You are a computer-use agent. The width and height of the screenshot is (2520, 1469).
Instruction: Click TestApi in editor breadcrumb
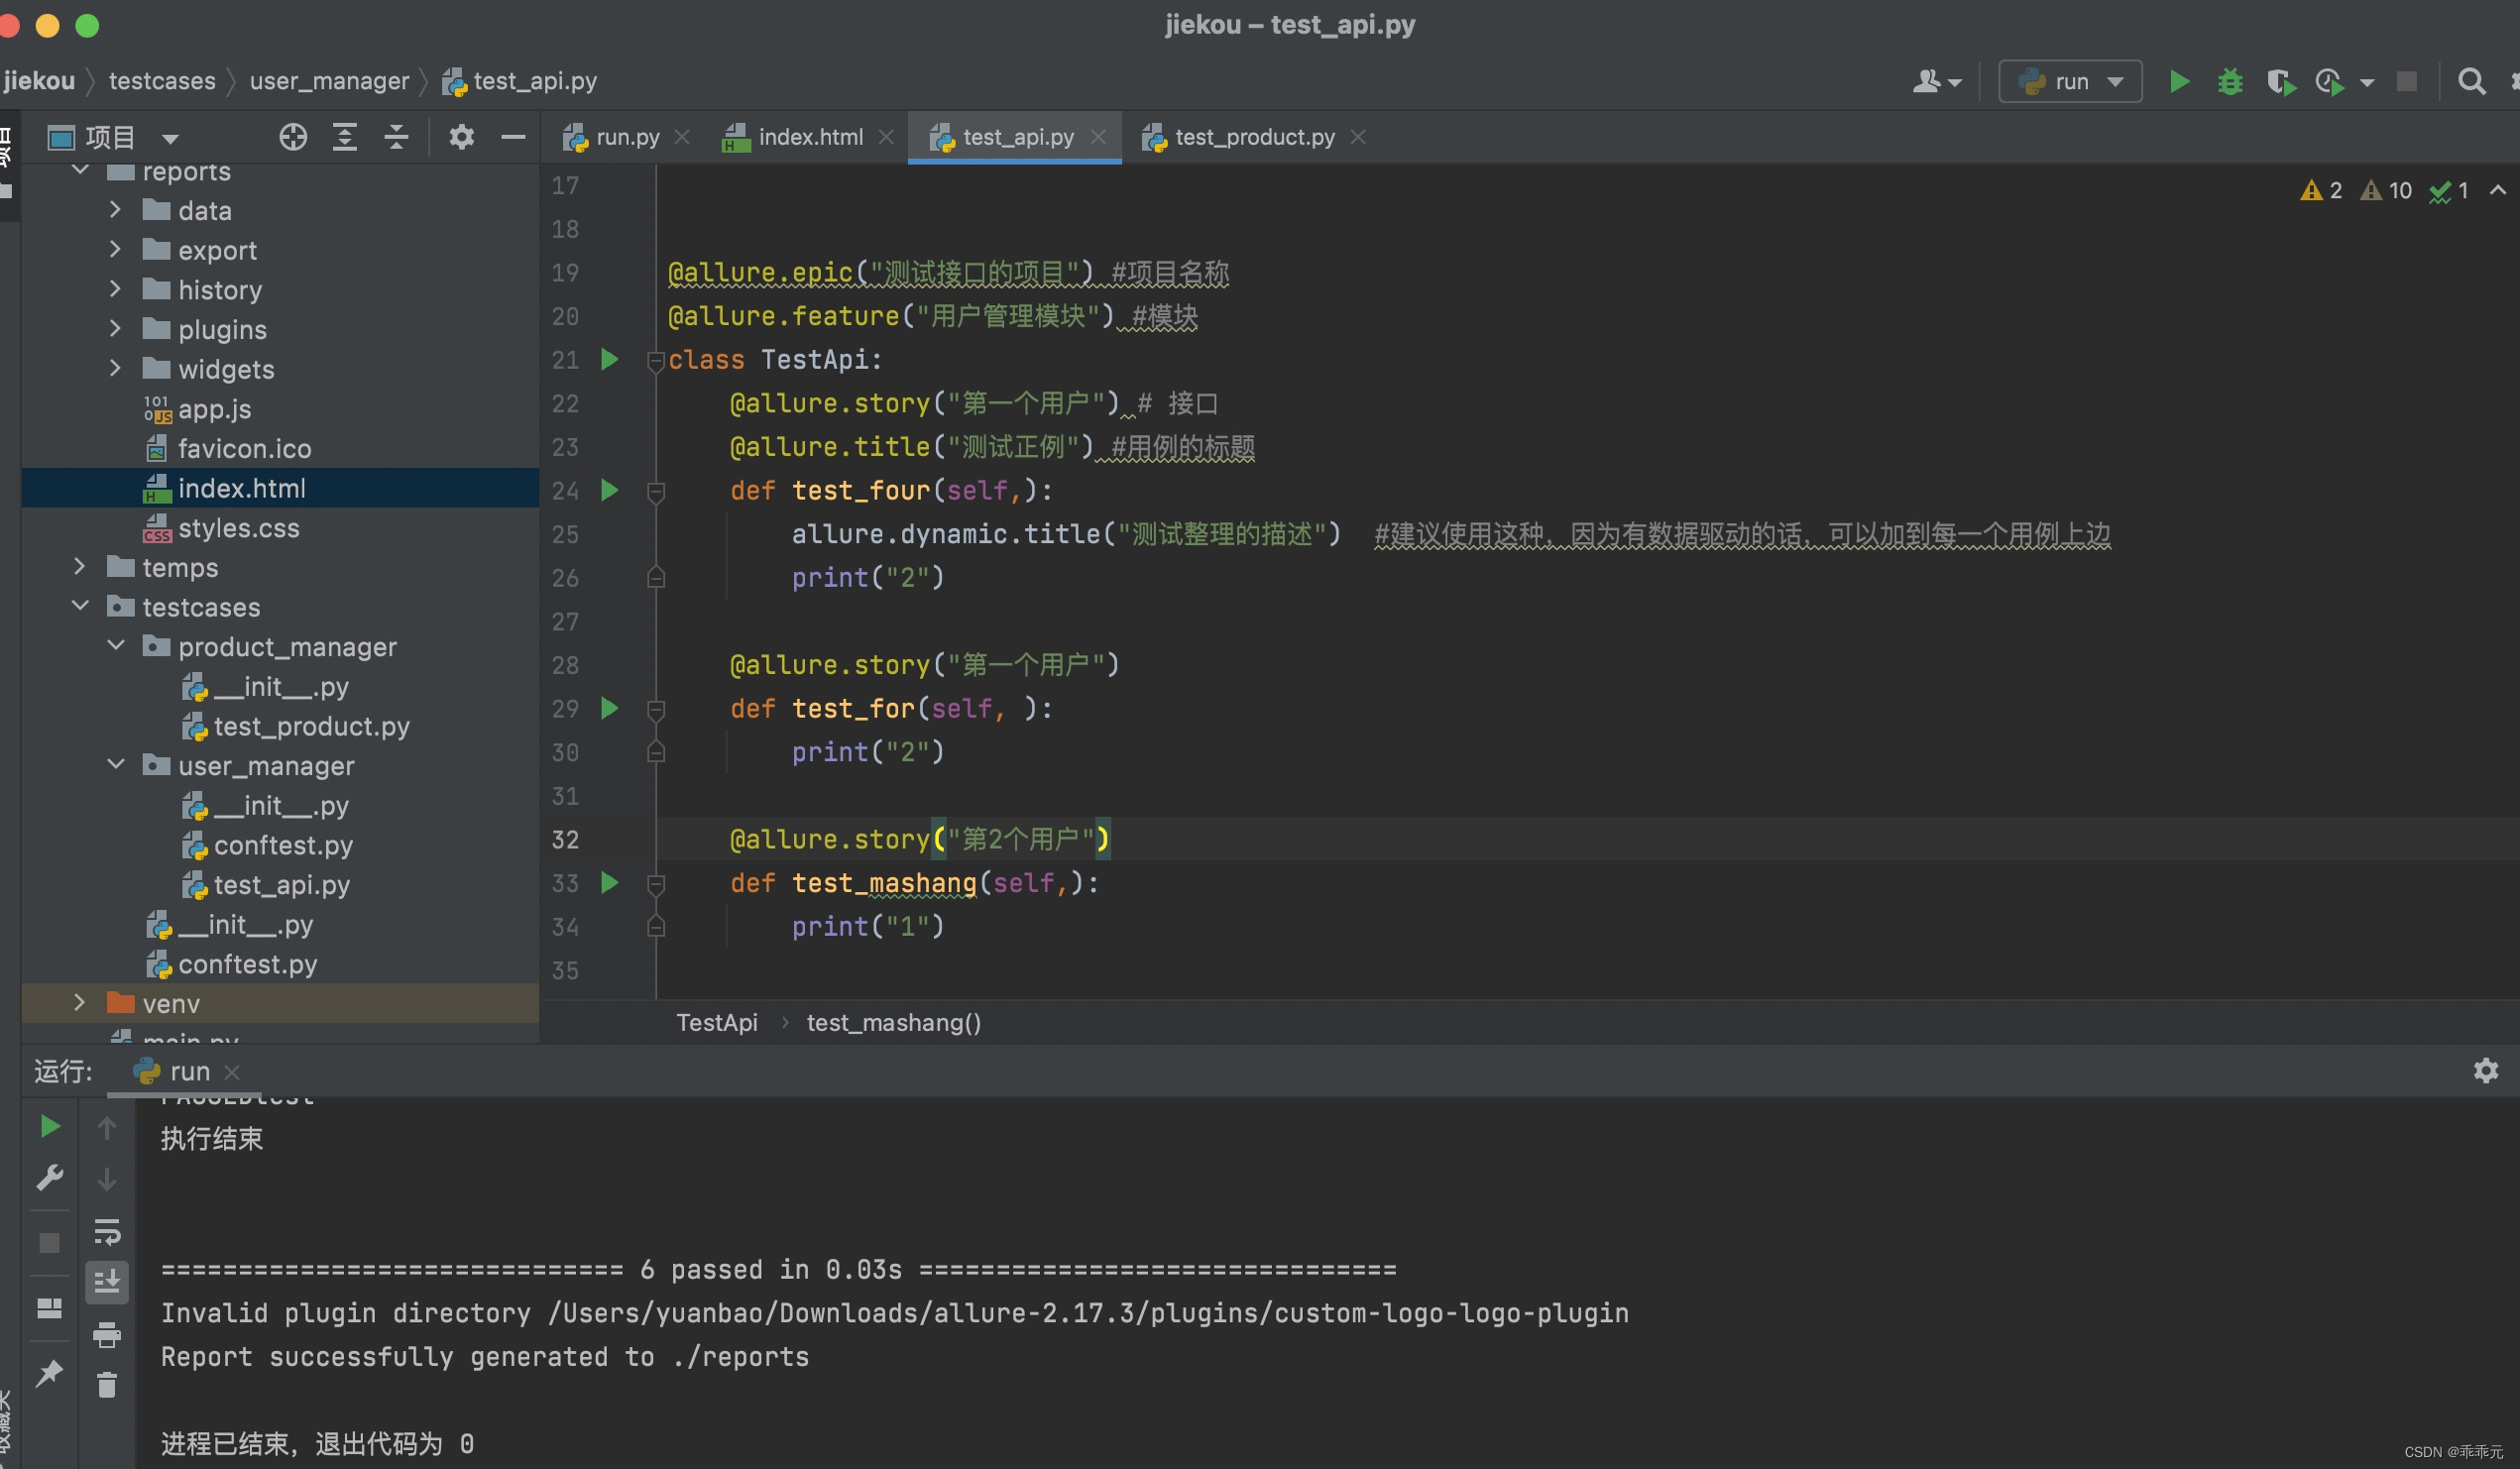716,1022
